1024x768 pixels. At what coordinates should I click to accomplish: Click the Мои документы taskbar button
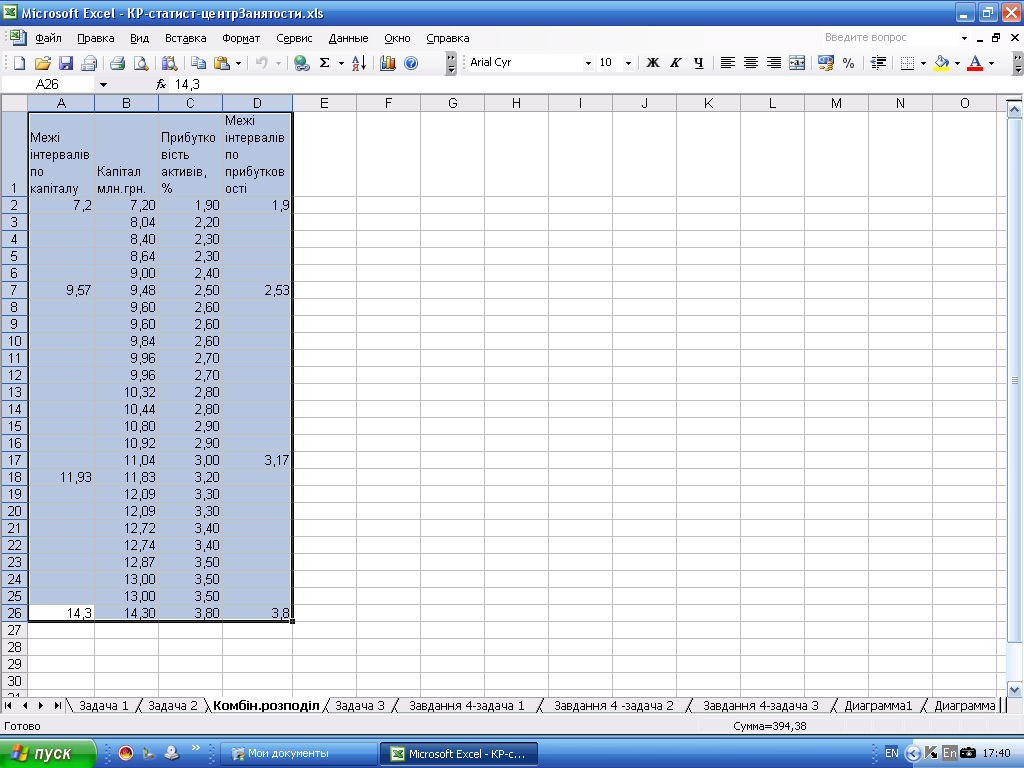[298, 753]
